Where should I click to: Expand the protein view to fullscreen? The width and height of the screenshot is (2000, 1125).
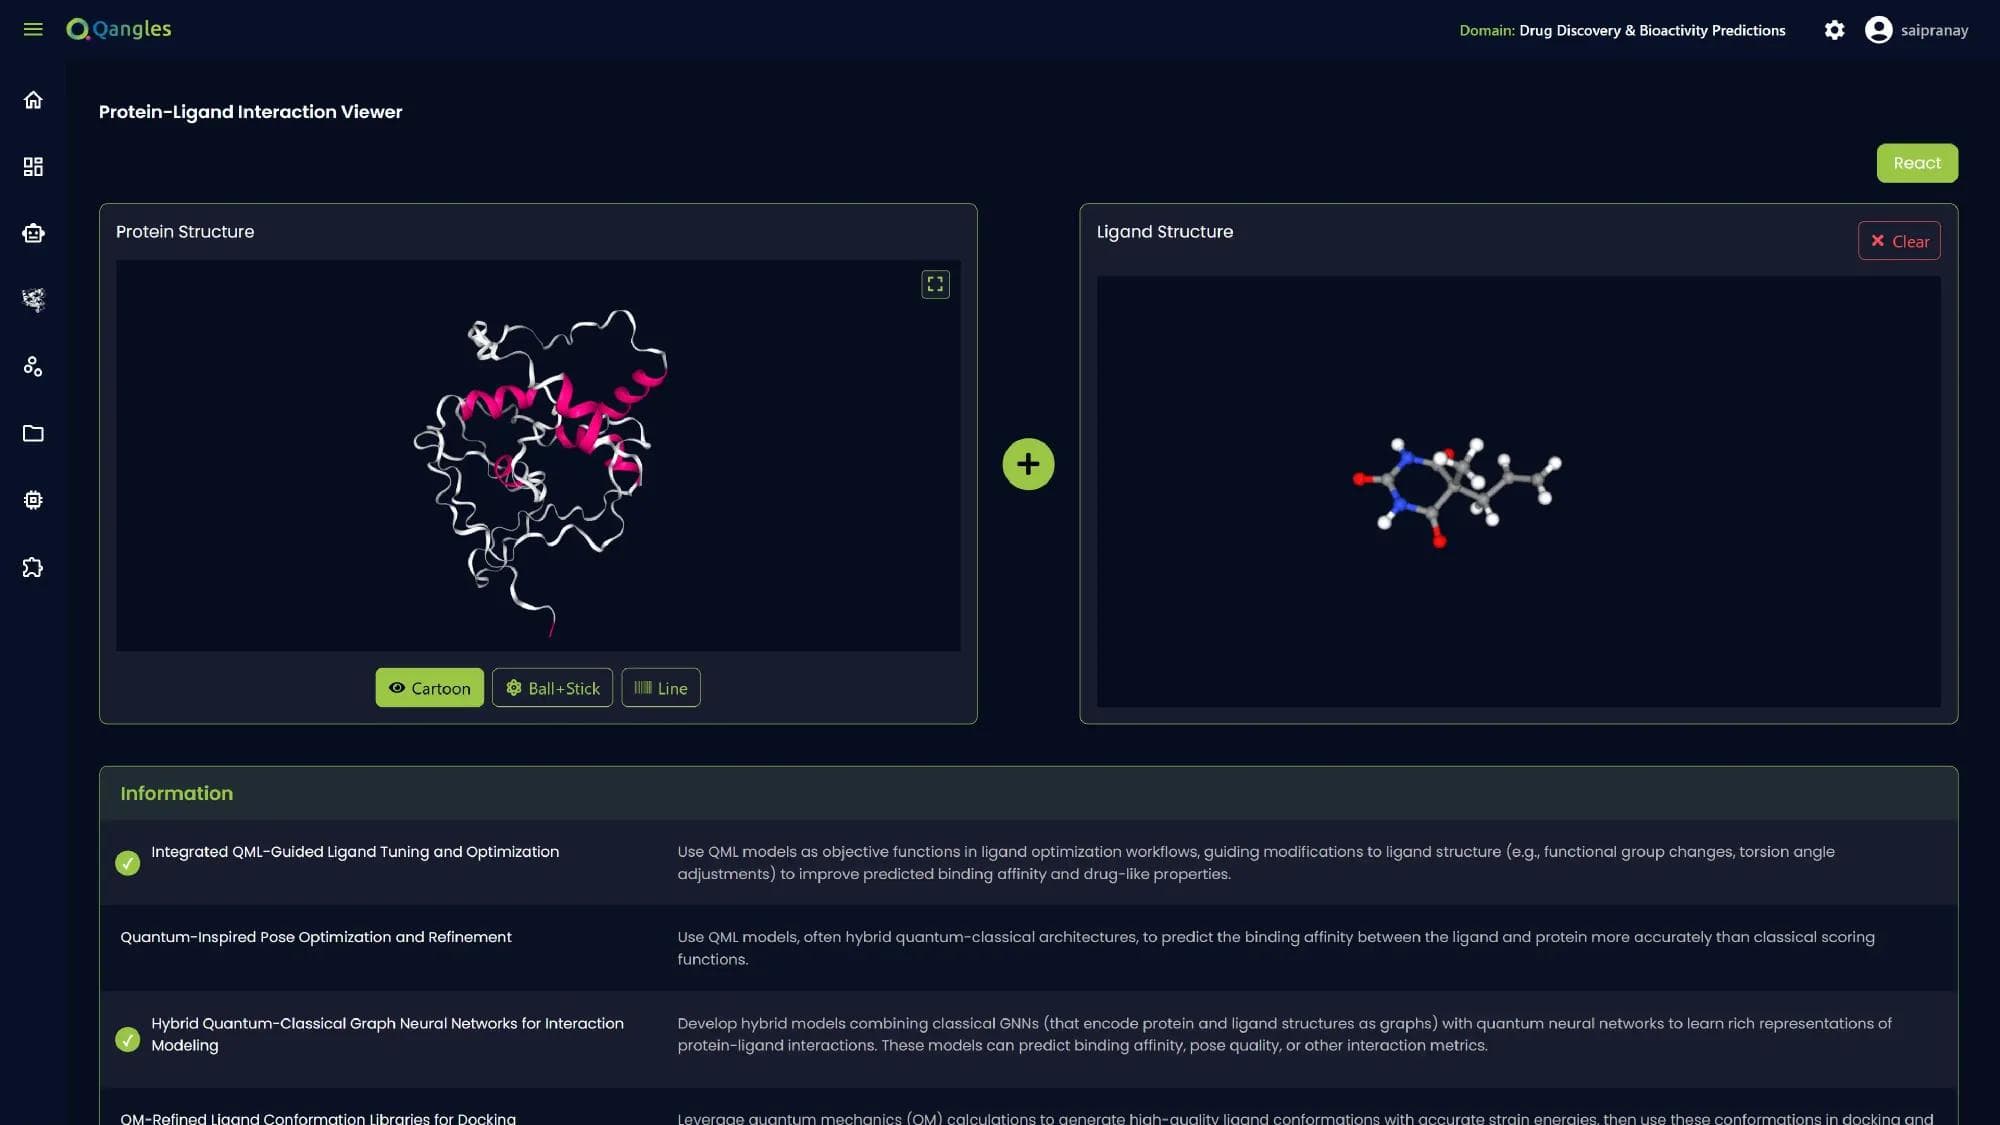point(935,284)
